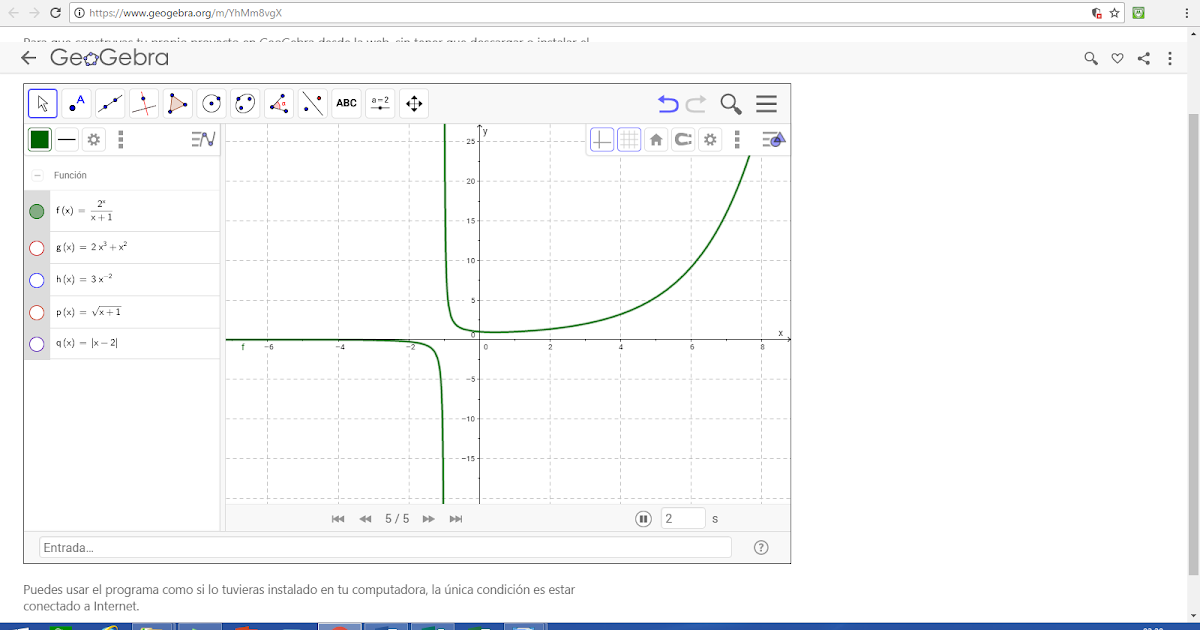Activate the Move Graphics View tool
Viewport: 1200px width, 630px height.
tap(414, 103)
